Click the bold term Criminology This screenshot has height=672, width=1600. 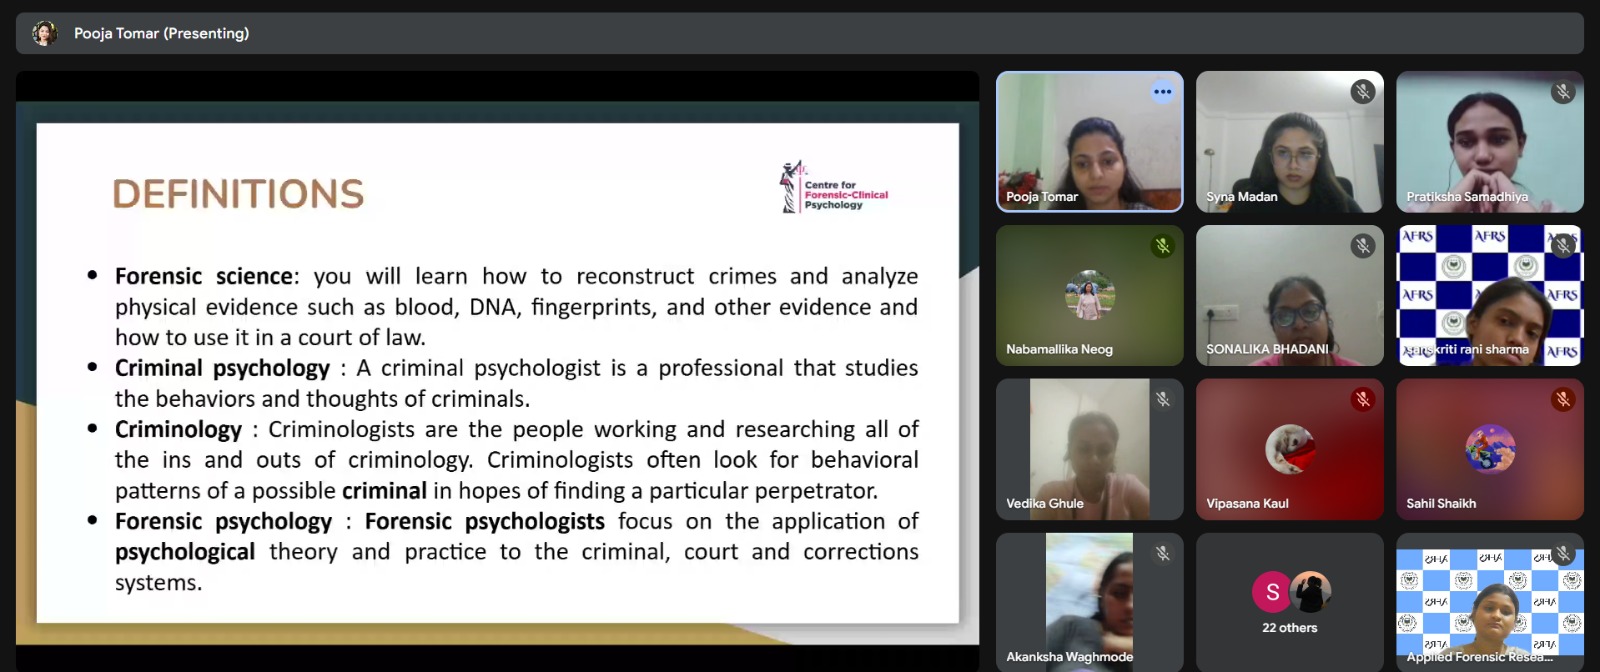178,430
